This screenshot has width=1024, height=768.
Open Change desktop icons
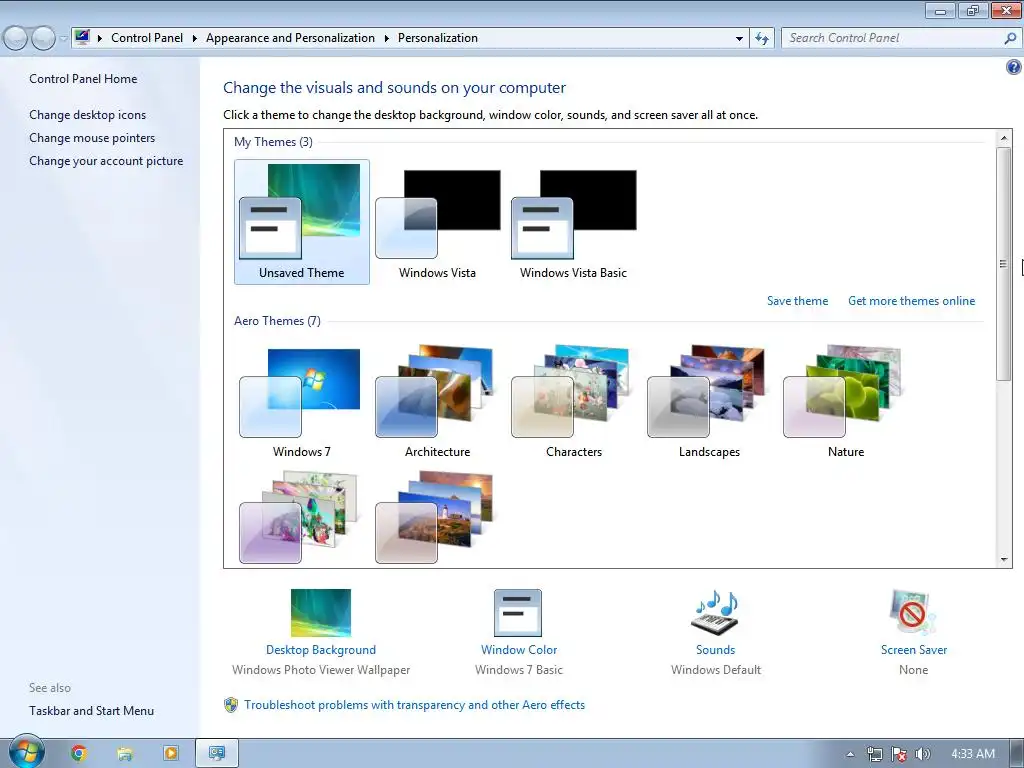(x=88, y=115)
